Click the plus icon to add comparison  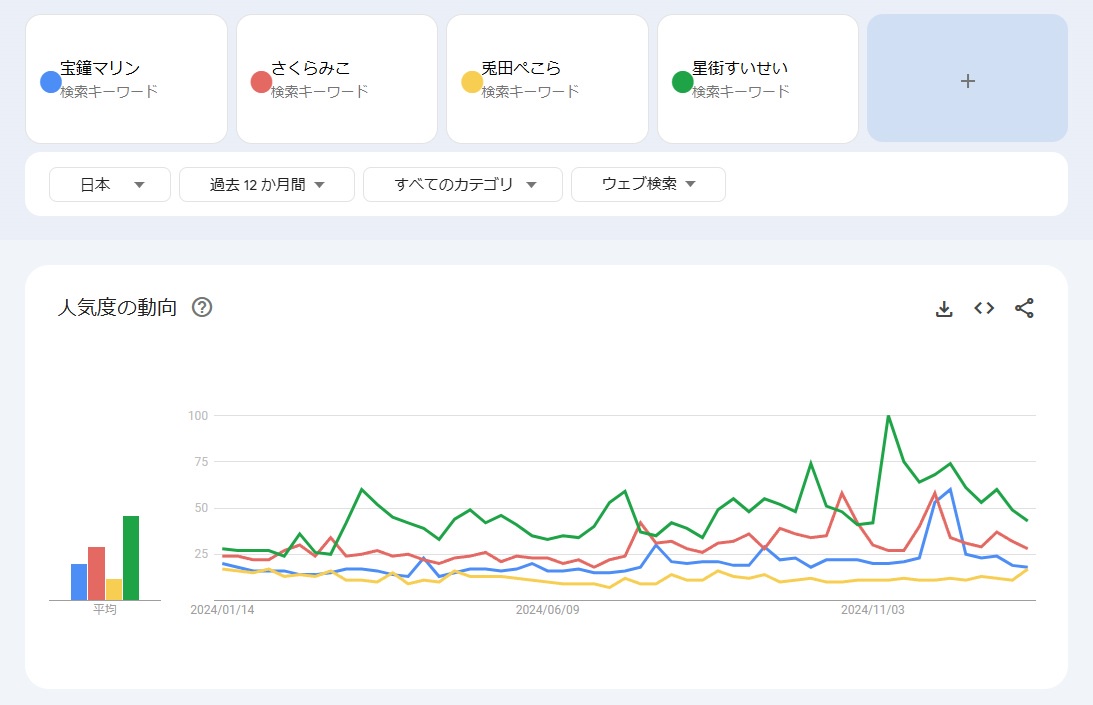coord(967,81)
